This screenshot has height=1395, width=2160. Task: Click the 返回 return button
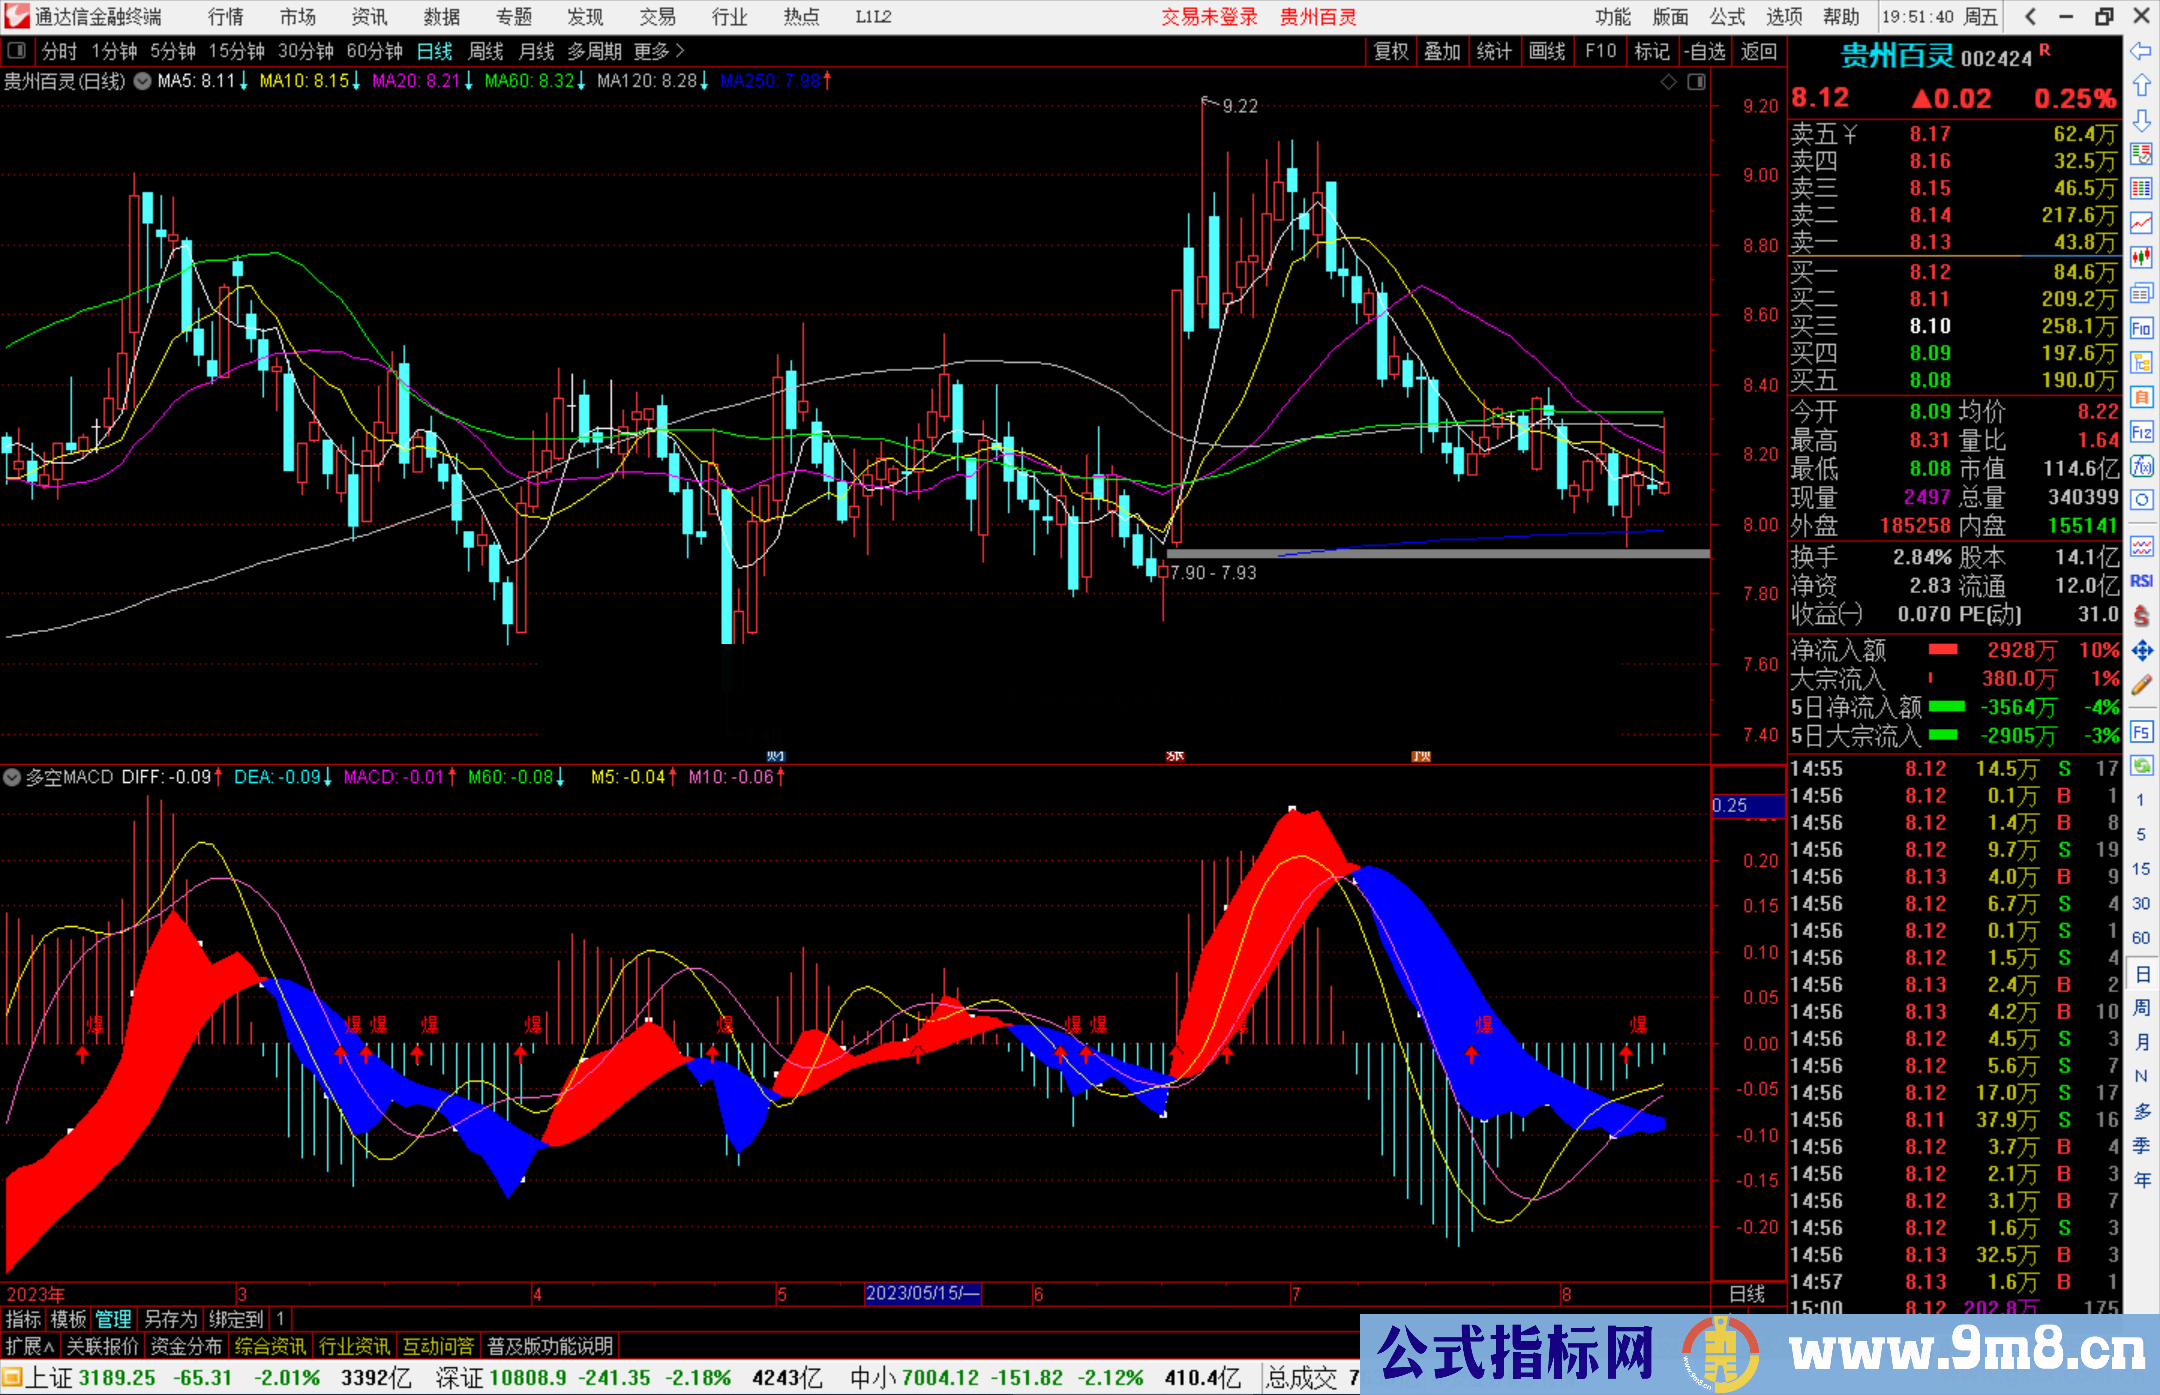point(1757,51)
